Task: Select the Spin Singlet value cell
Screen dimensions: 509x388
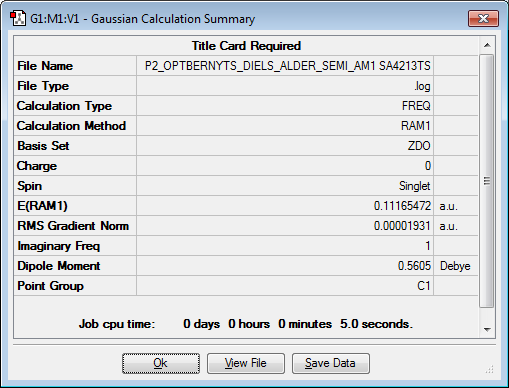Action: click(285, 186)
